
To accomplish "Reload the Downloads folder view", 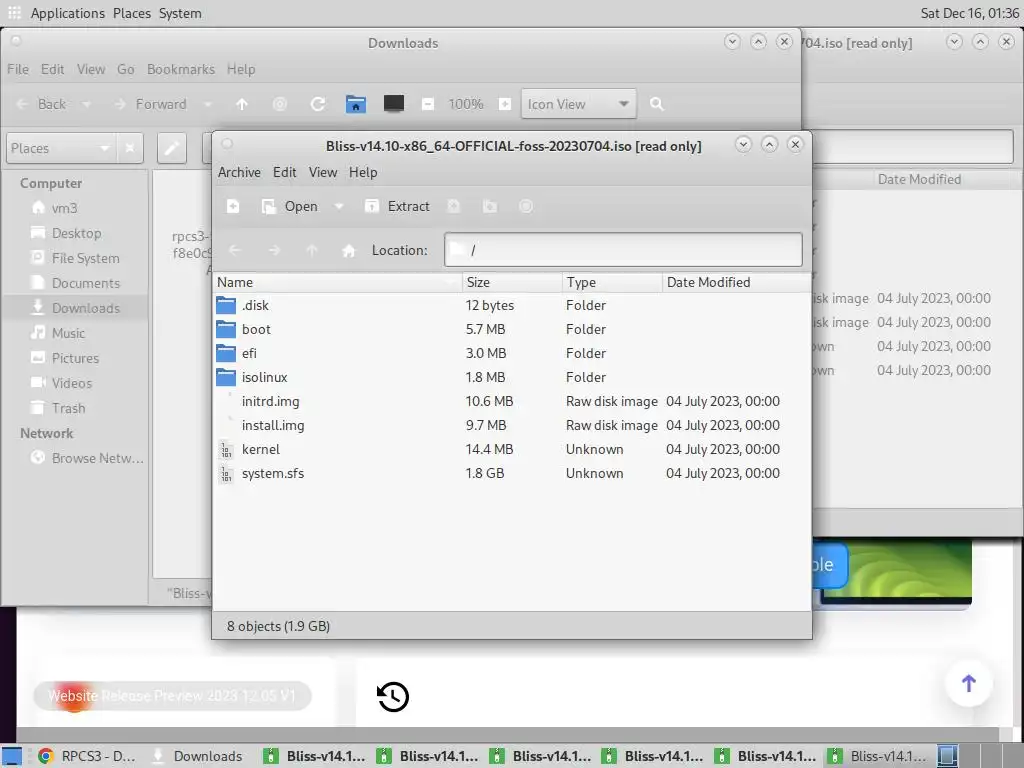I will [x=318, y=104].
